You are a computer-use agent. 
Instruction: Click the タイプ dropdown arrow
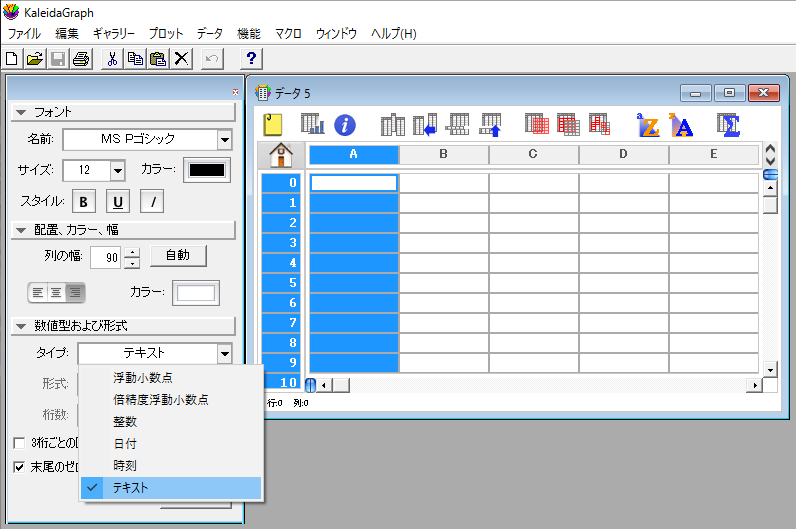[224, 353]
